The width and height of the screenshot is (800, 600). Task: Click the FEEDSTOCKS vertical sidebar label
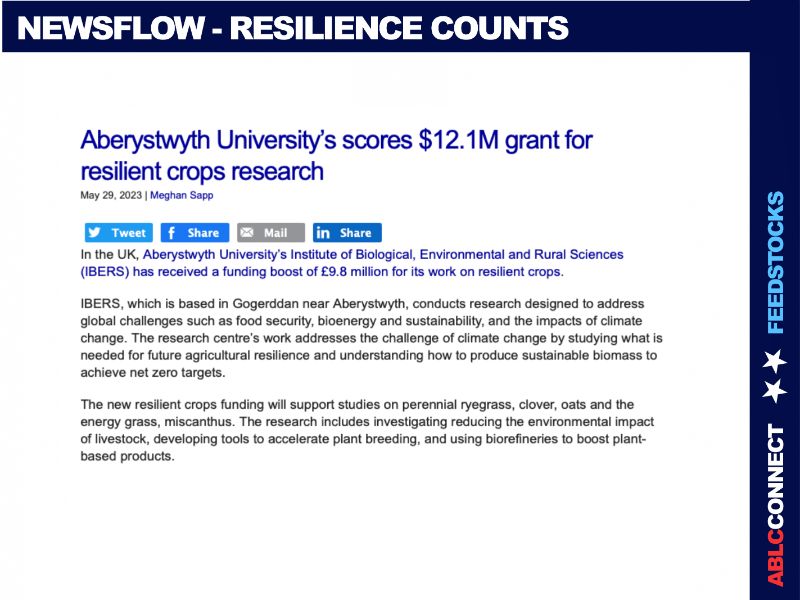click(x=775, y=262)
